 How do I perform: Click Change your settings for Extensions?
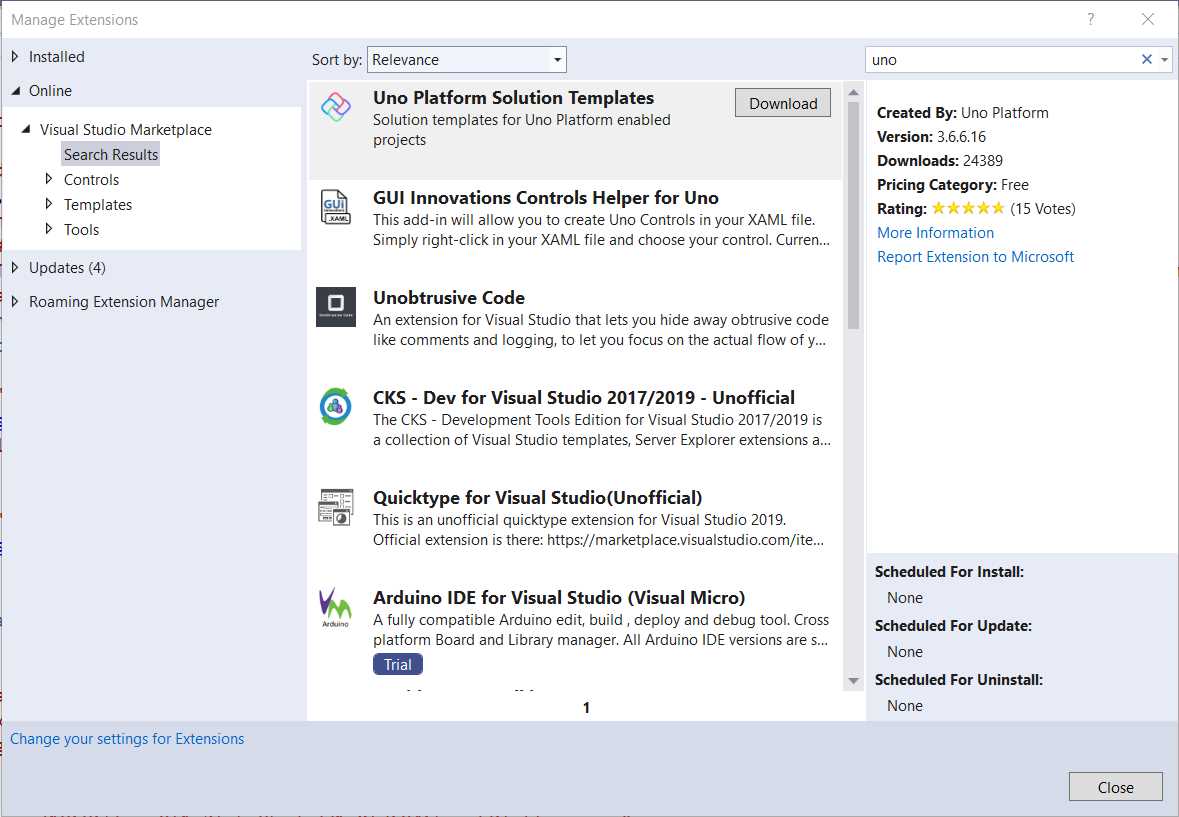(127, 738)
